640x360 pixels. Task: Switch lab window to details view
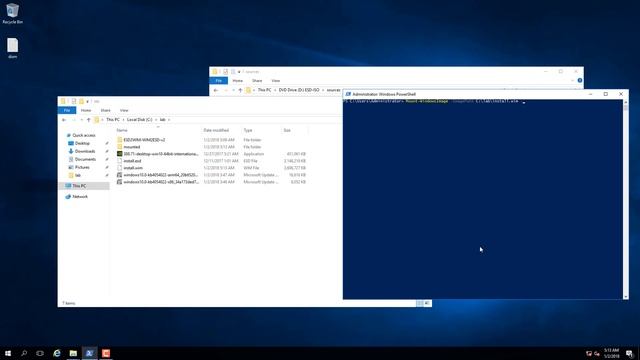tap(420, 303)
